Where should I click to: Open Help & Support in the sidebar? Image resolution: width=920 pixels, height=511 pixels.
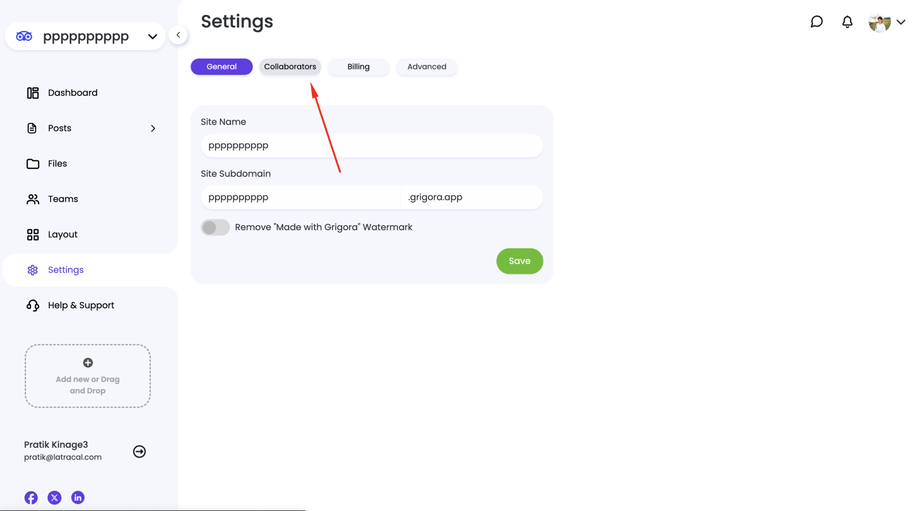coord(81,306)
